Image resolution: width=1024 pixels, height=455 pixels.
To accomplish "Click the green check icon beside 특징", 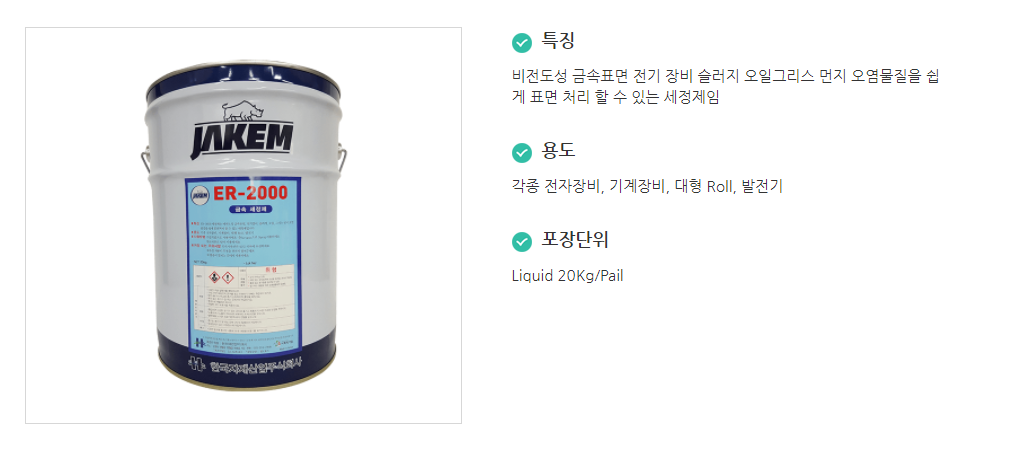I will click(520, 42).
